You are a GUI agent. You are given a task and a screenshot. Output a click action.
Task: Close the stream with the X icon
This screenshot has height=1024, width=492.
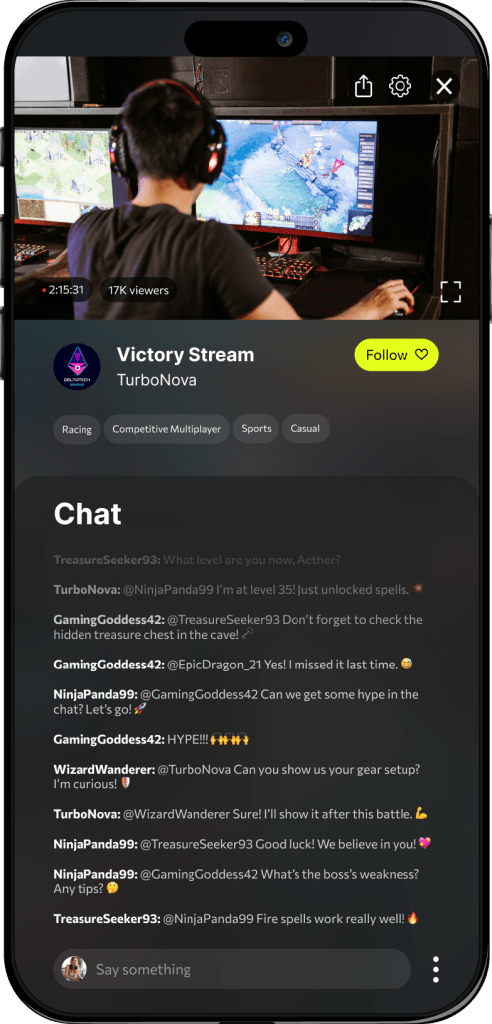point(444,86)
